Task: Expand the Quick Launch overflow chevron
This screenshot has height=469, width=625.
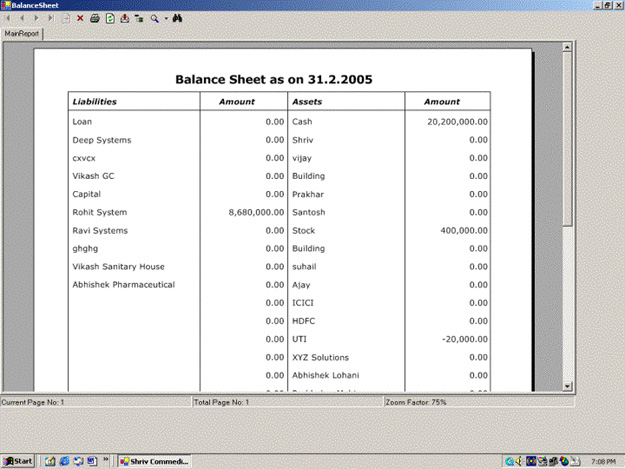Action: pyautogui.click(x=105, y=461)
